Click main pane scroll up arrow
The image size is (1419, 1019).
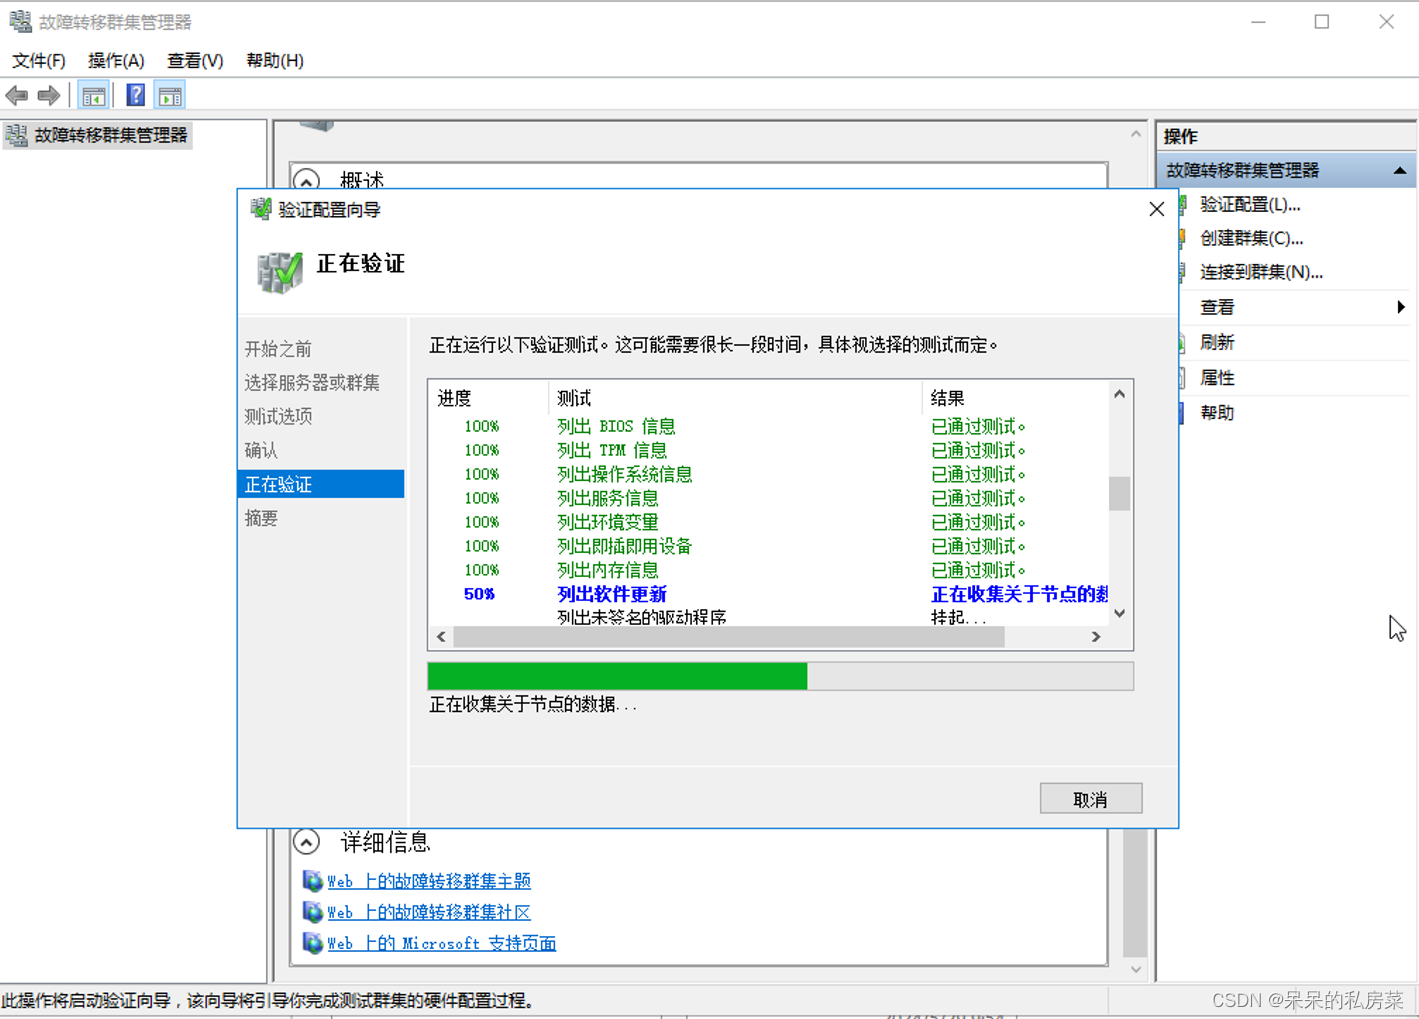(x=1136, y=134)
